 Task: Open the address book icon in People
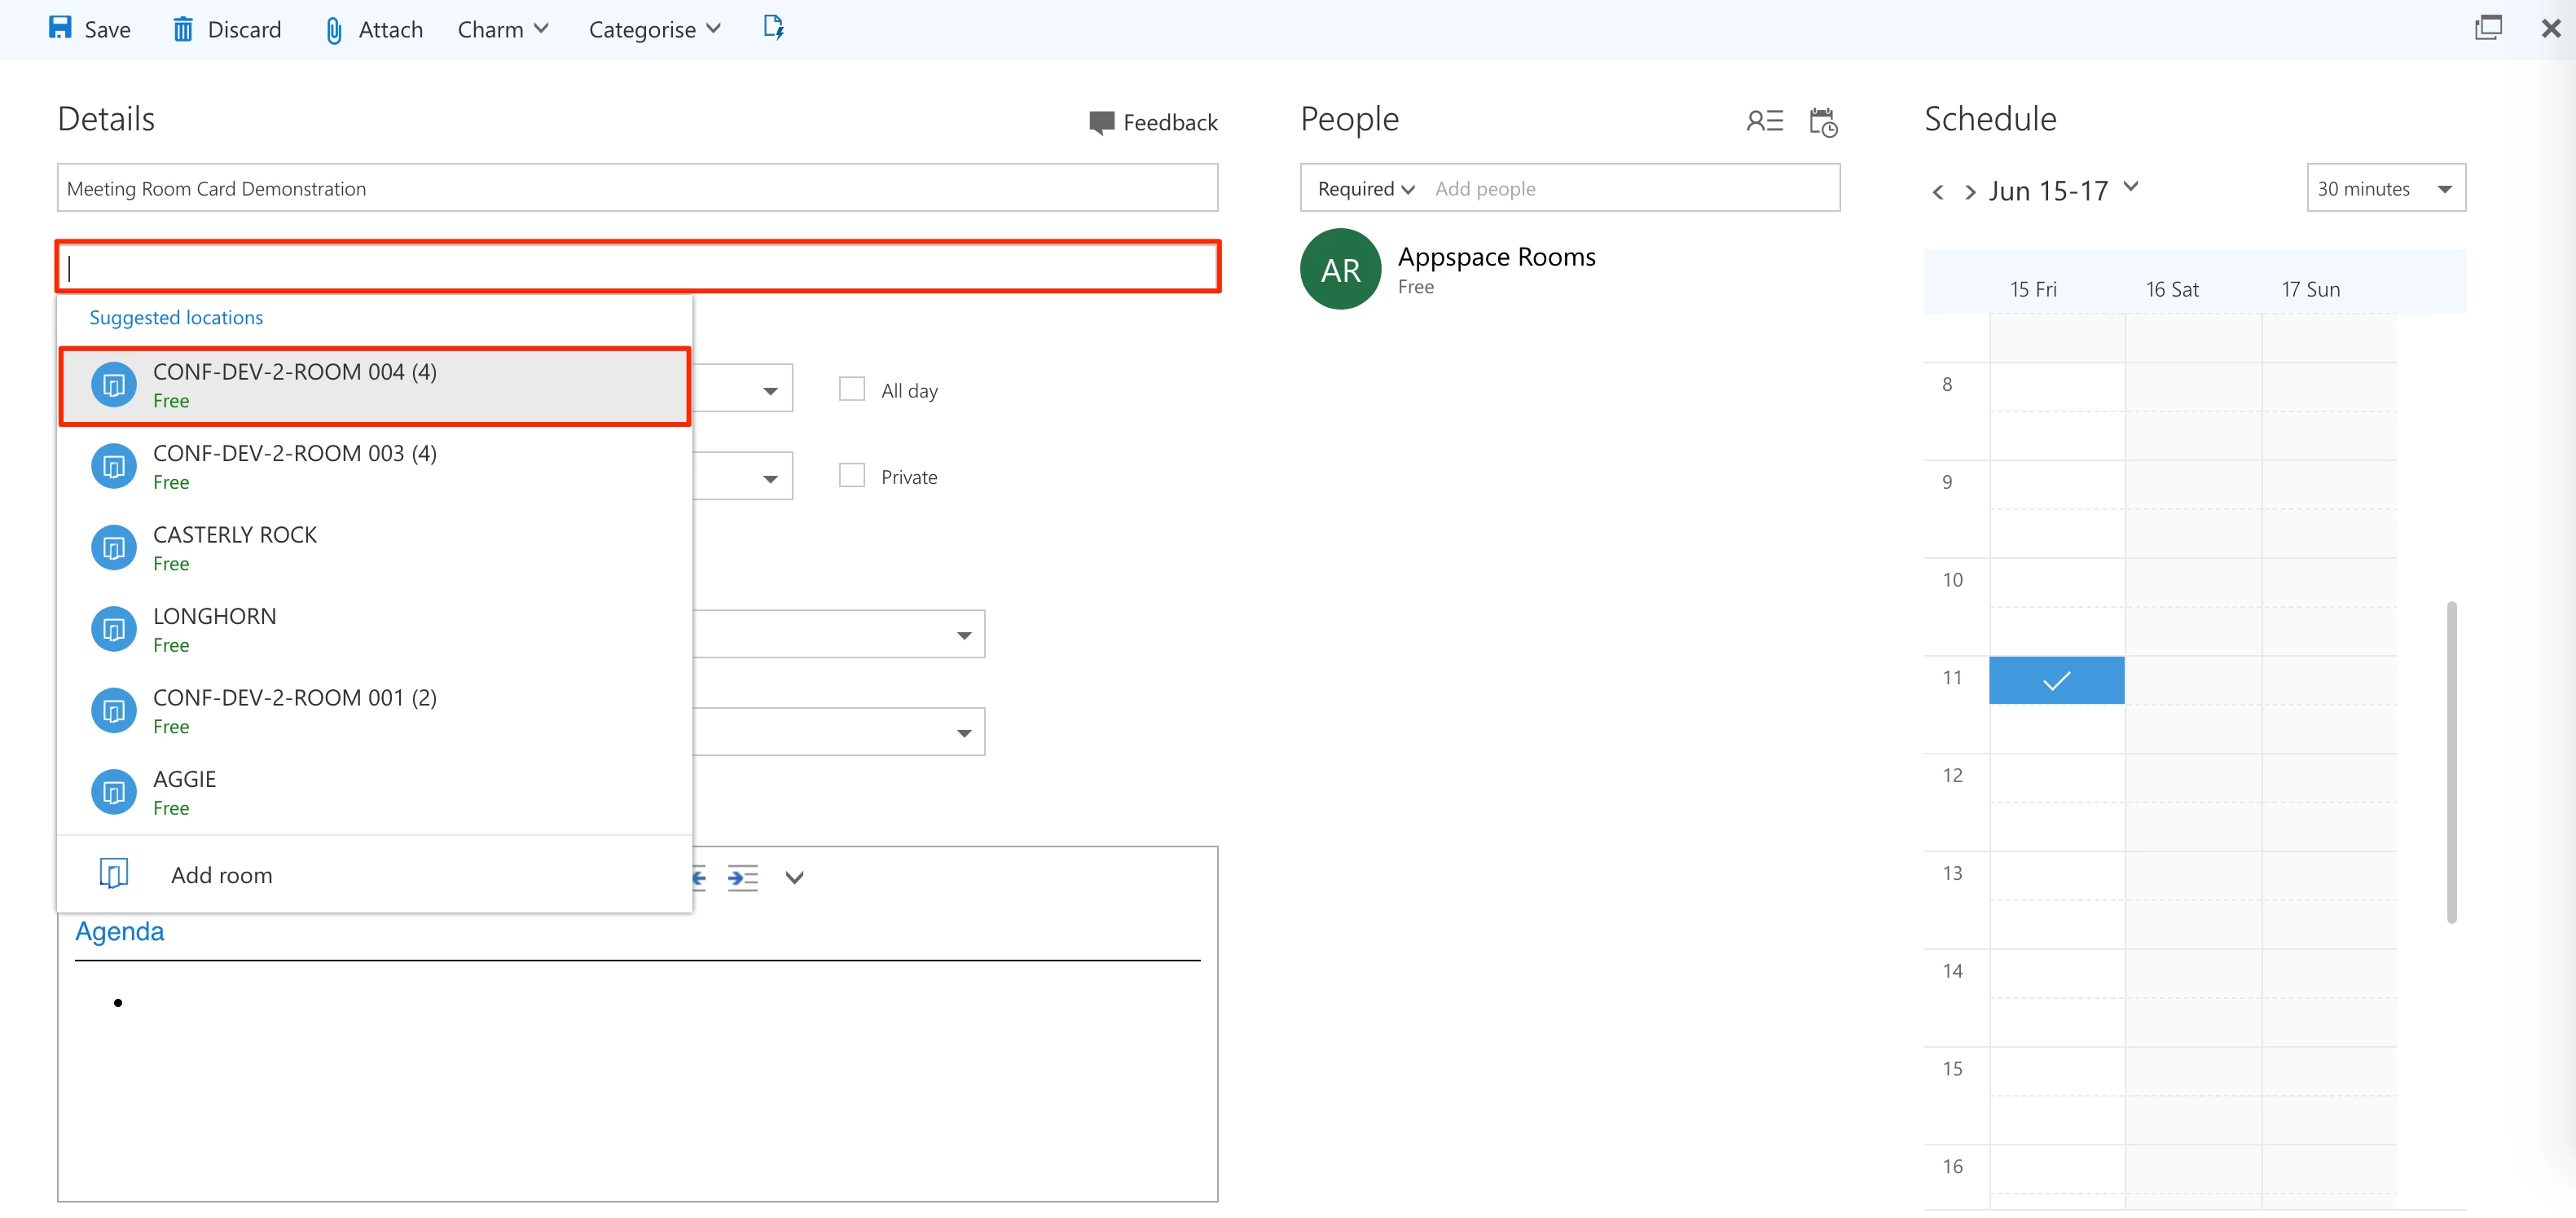tap(1764, 121)
